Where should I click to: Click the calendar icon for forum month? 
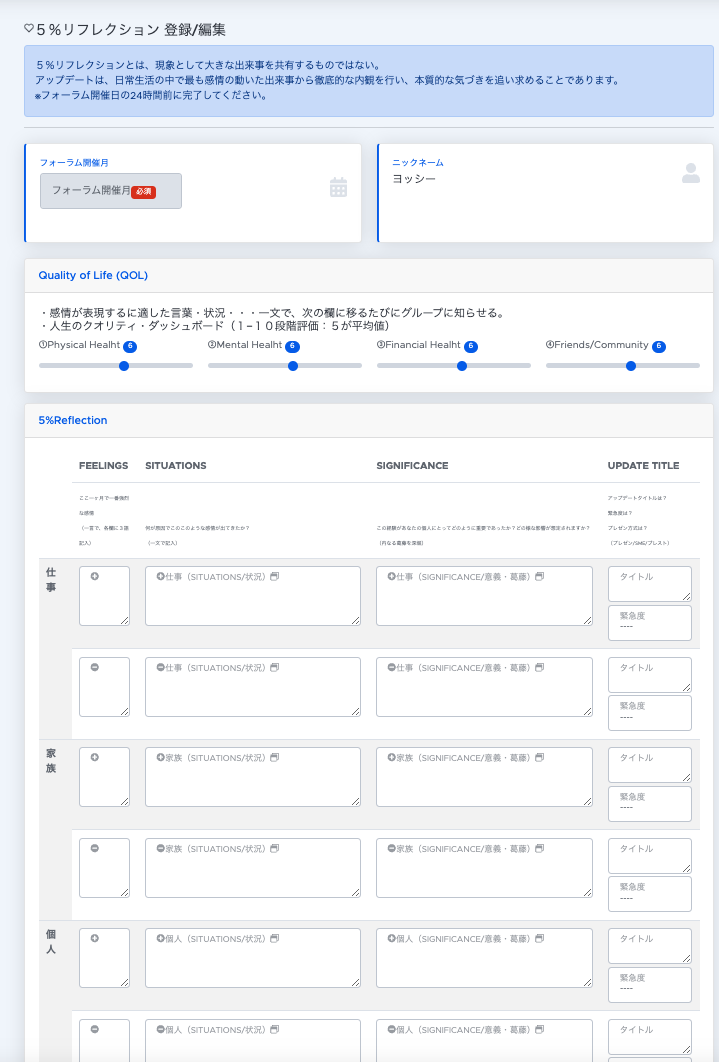point(338,187)
